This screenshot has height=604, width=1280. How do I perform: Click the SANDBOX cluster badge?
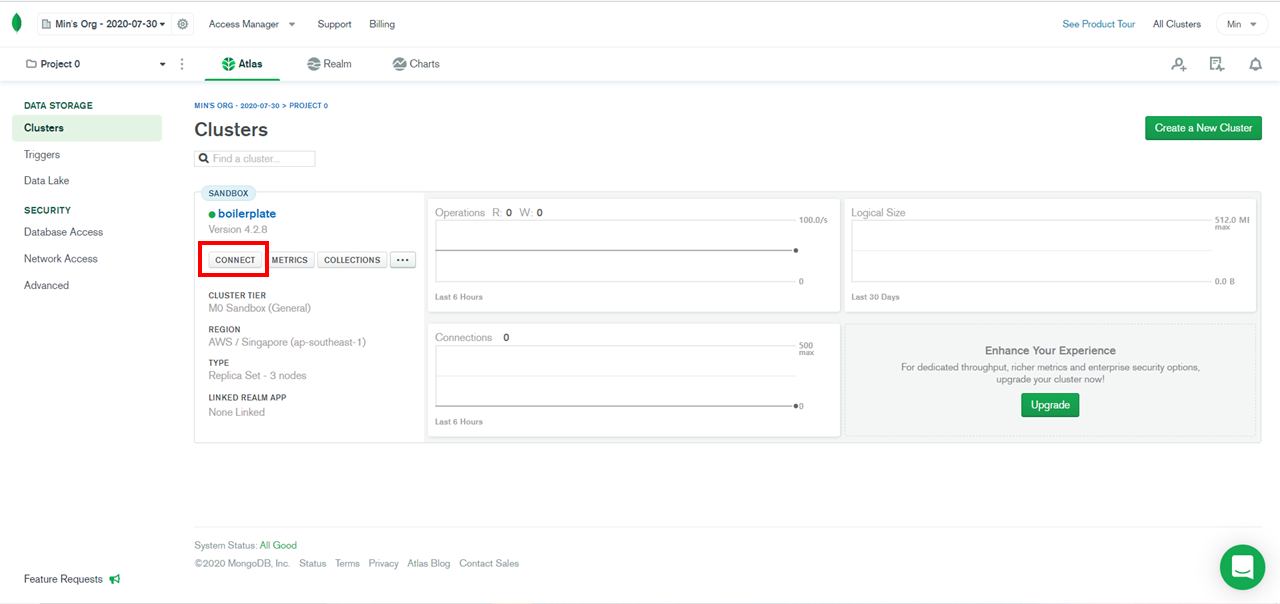[229, 193]
